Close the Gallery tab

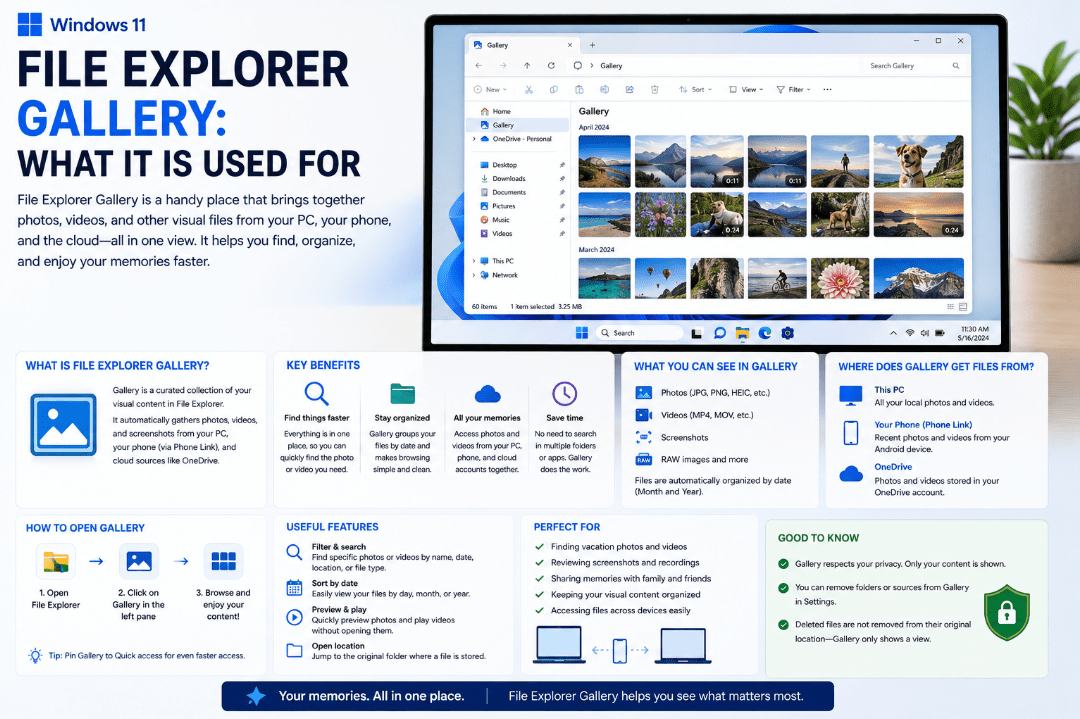570,45
